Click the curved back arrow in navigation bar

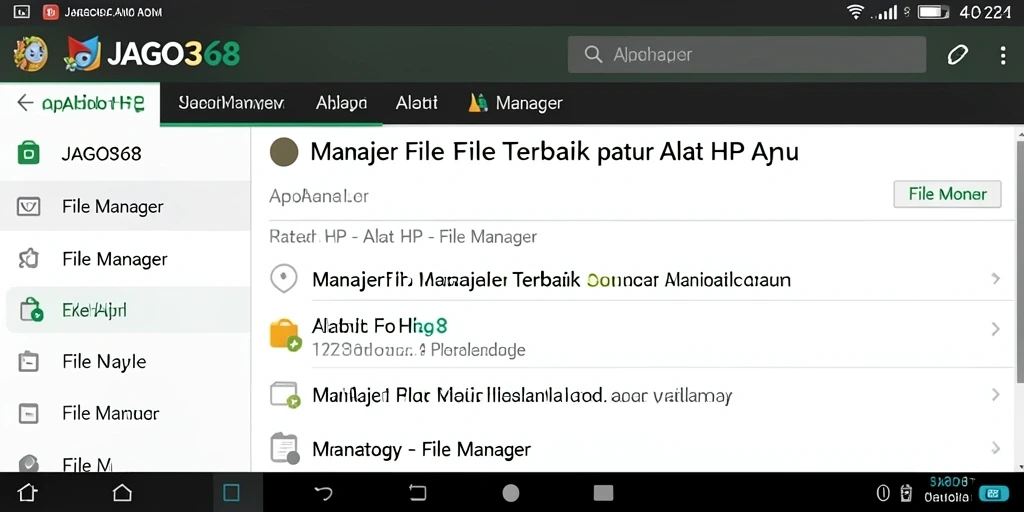click(x=323, y=493)
